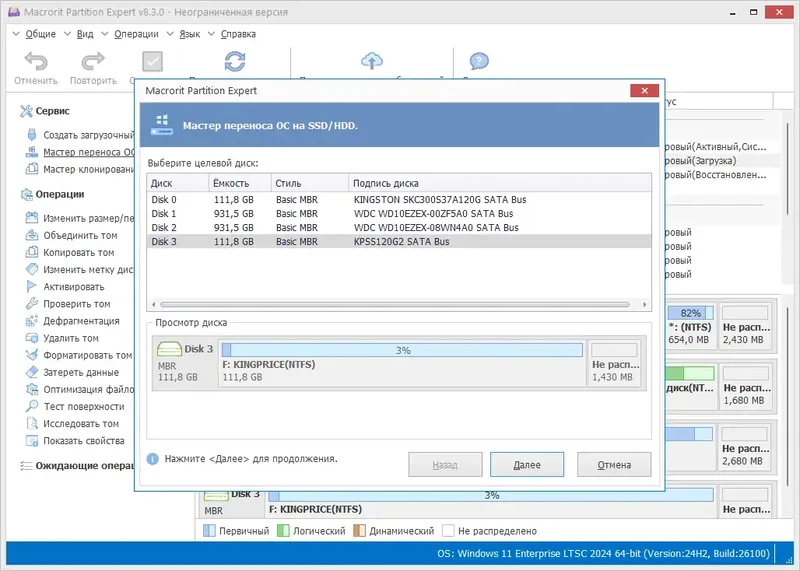Click the Redo arrow icon in toolbar
The image size is (800, 571).
pos(93,61)
